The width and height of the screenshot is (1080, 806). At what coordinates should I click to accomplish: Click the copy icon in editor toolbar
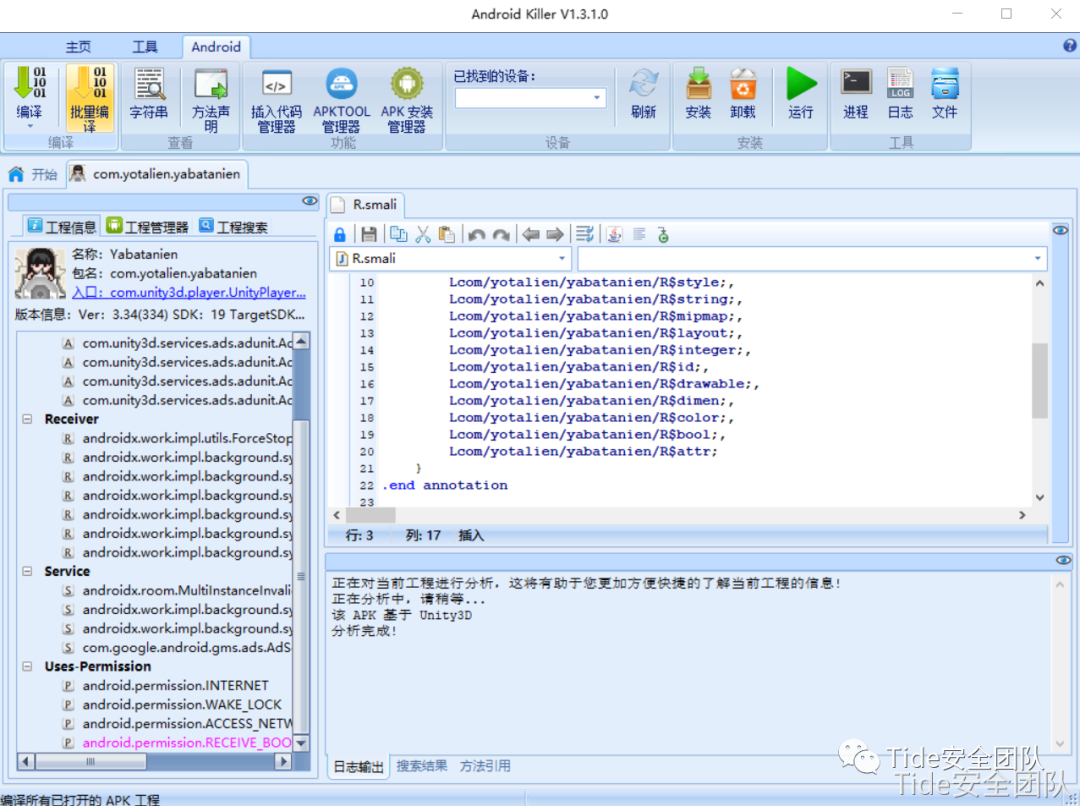(398, 234)
